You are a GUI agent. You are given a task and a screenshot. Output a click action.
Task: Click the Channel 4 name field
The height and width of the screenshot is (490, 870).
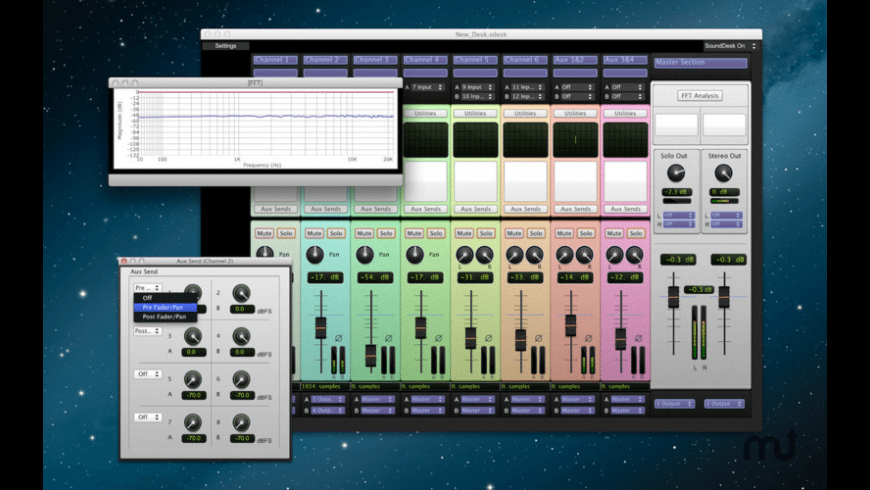pyautogui.click(x=425, y=60)
